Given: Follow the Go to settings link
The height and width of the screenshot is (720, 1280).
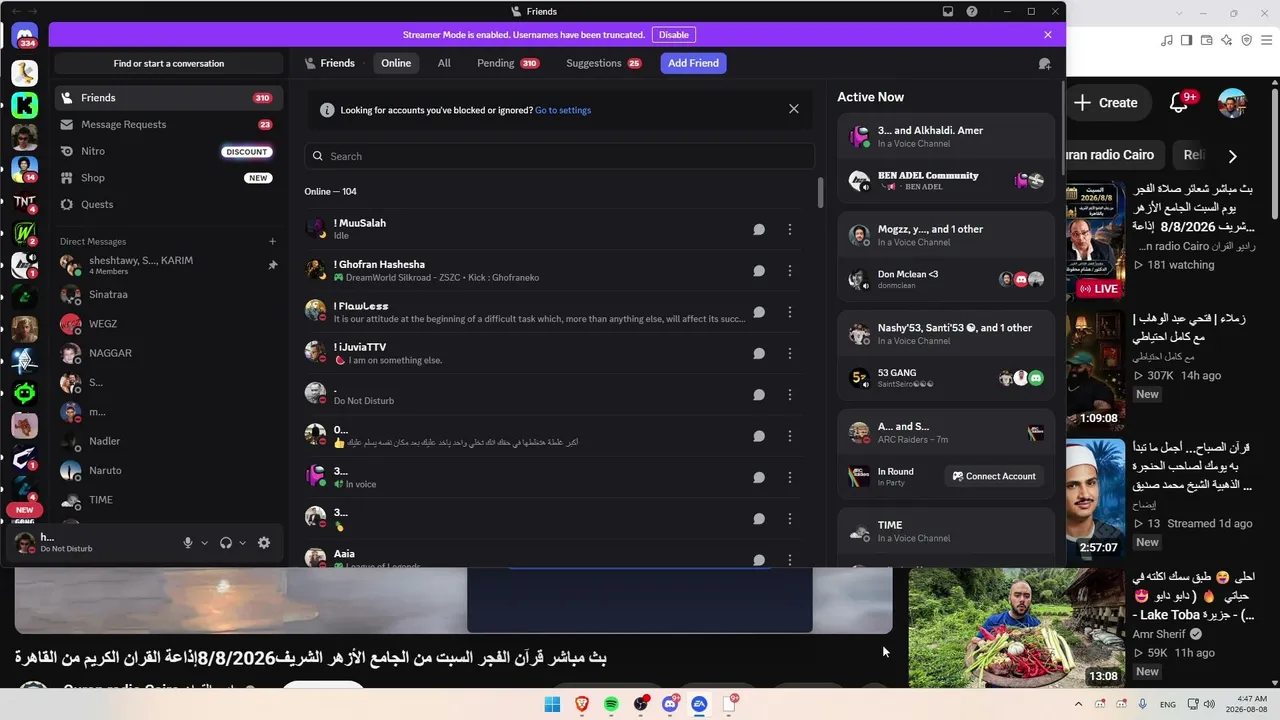Looking at the screenshot, I should pyautogui.click(x=563, y=110).
